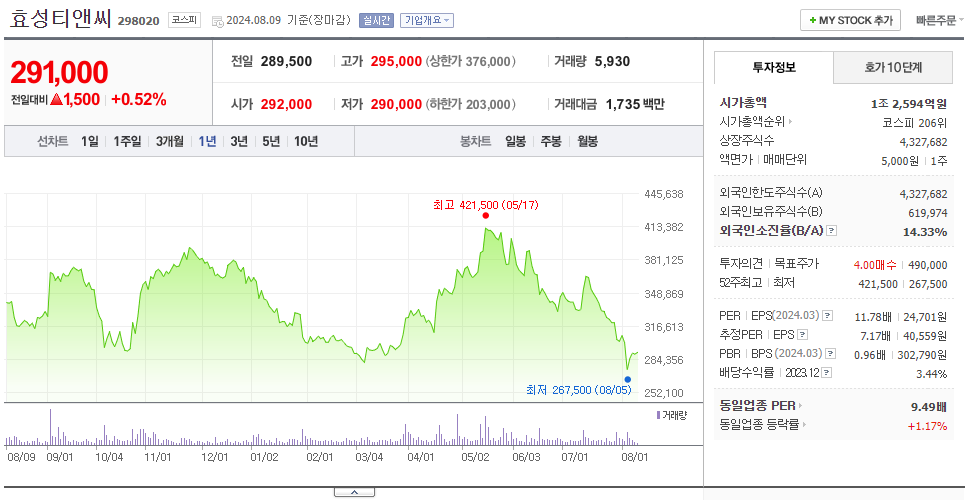Screen dimensions: 968x500
Task: Select the 1일 line chart period
Action: point(90,141)
